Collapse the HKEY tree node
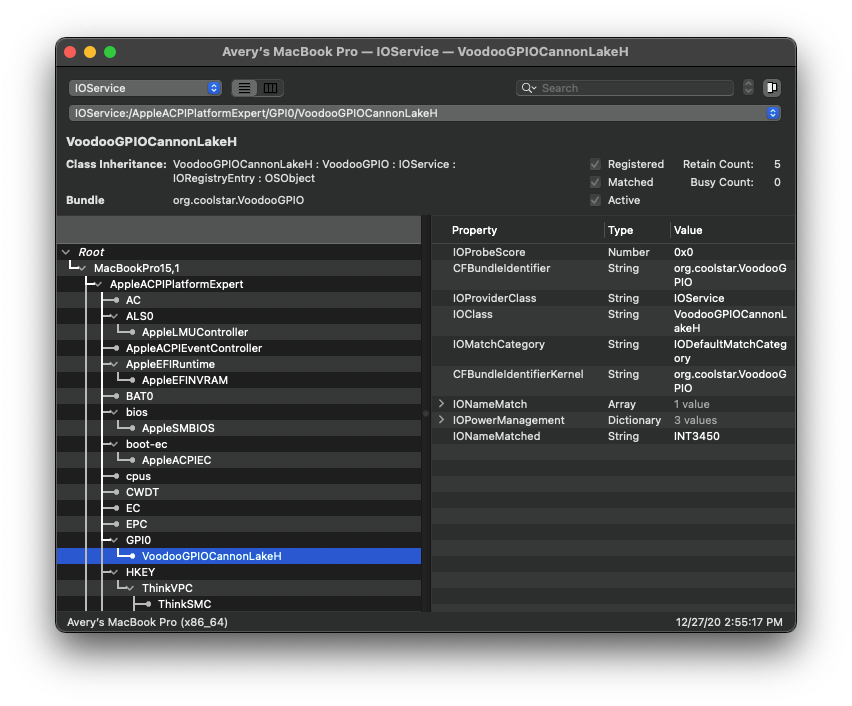The image size is (852, 706). 116,572
